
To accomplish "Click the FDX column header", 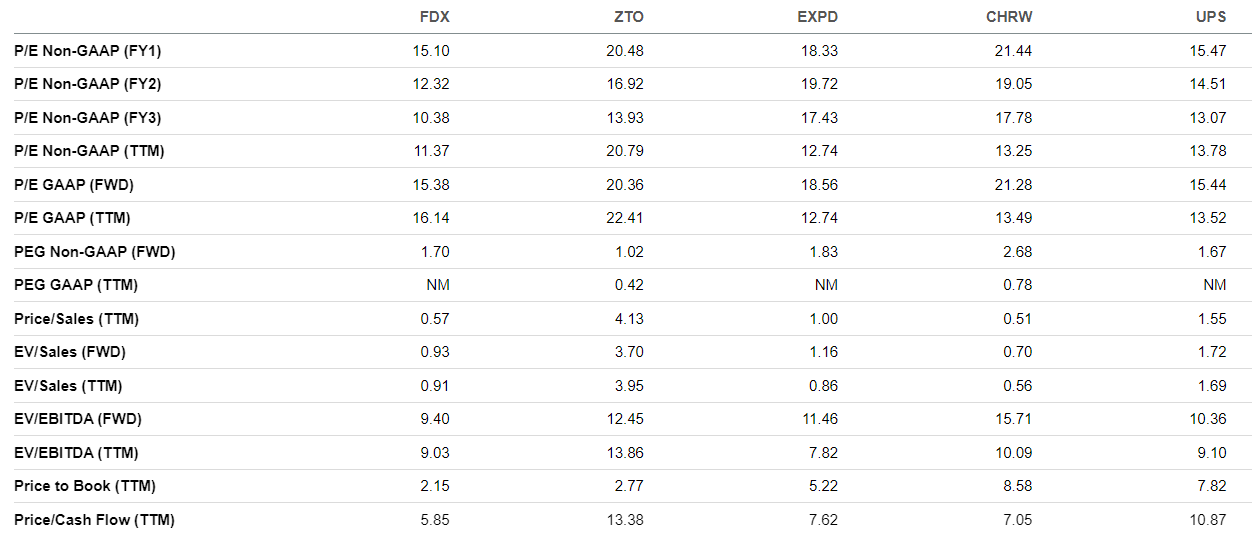I will coord(434,17).
